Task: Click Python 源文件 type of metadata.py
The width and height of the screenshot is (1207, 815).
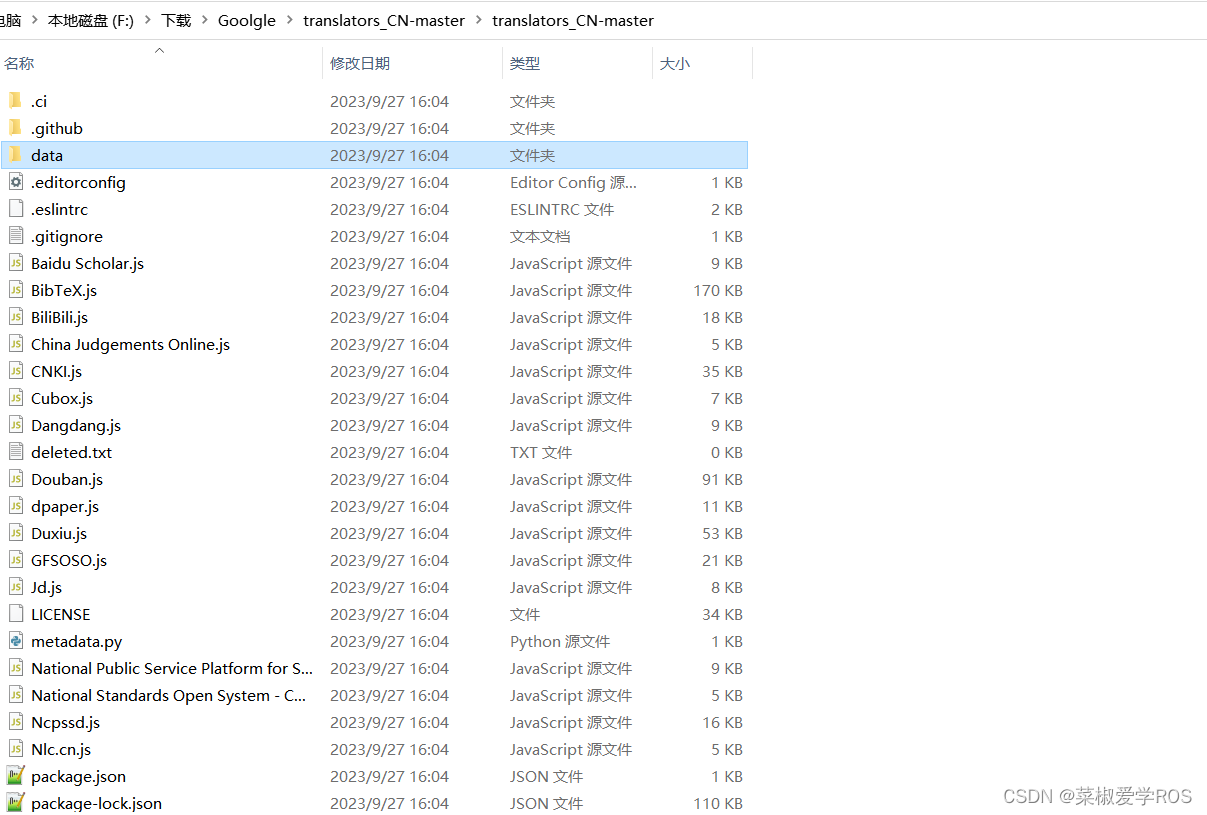Action: (x=560, y=641)
